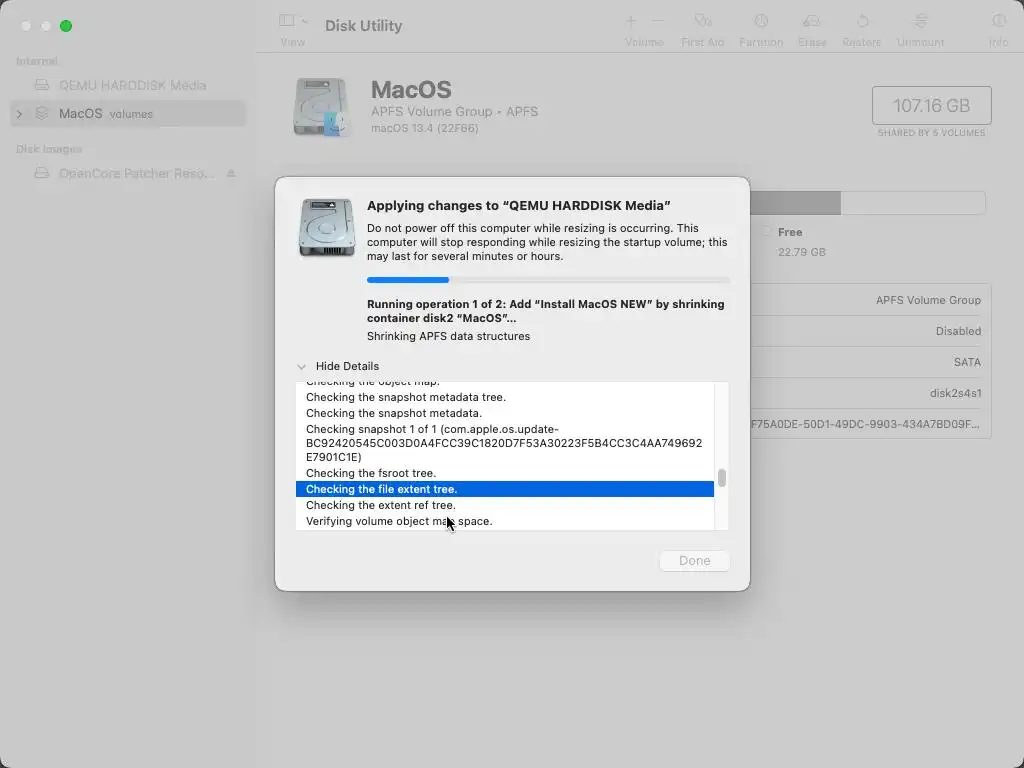
Task: Click the disk usage bar
Action: coord(867,203)
